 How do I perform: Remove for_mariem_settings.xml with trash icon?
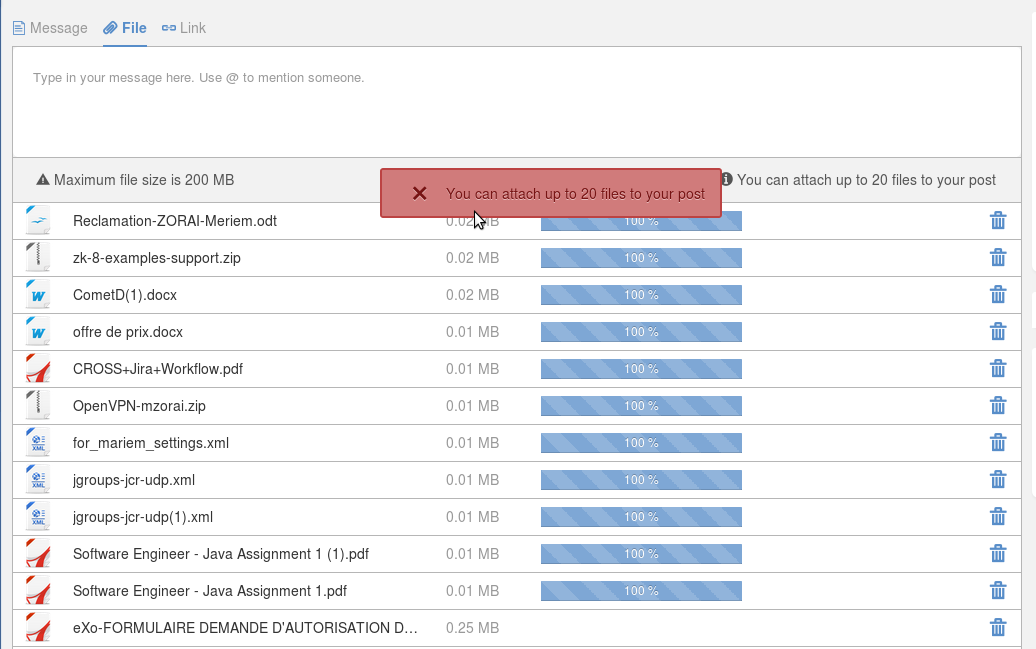pyautogui.click(x=998, y=443)
